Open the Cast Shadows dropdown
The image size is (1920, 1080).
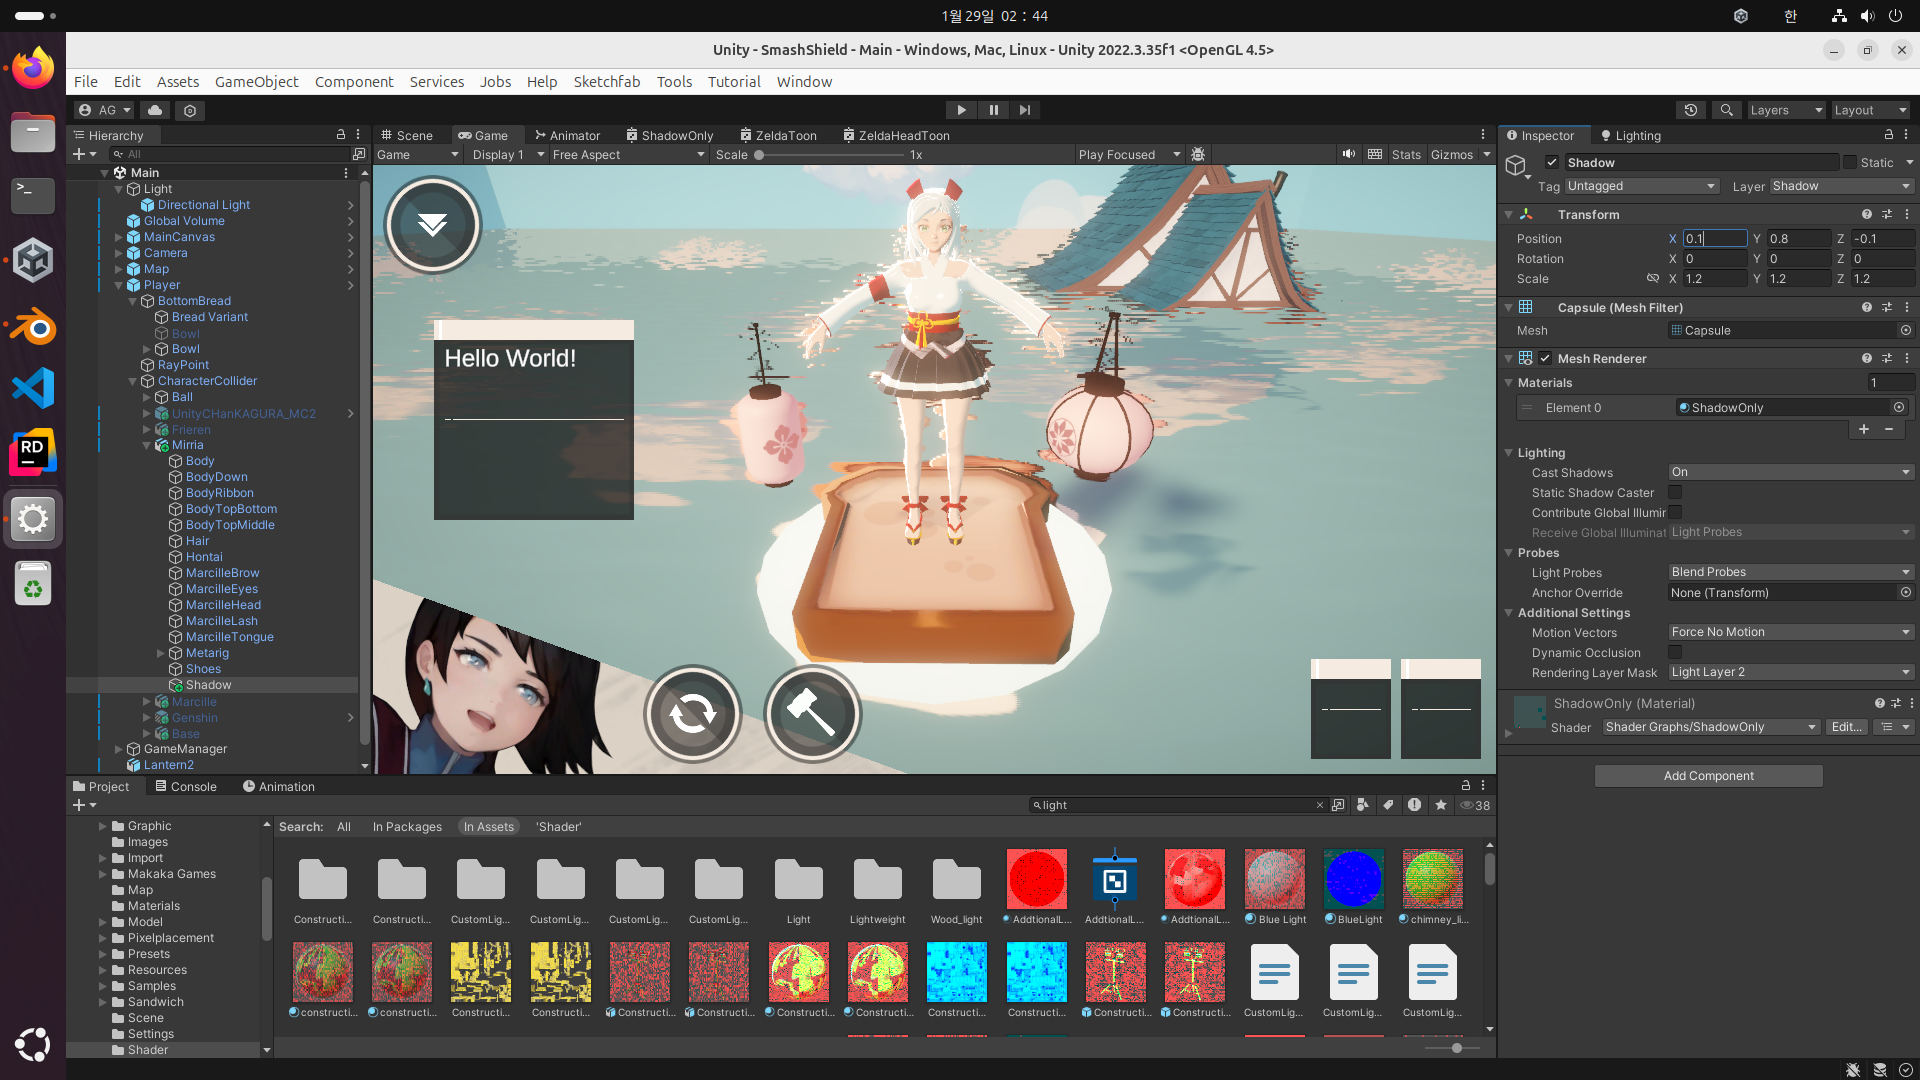point(1791,472)
